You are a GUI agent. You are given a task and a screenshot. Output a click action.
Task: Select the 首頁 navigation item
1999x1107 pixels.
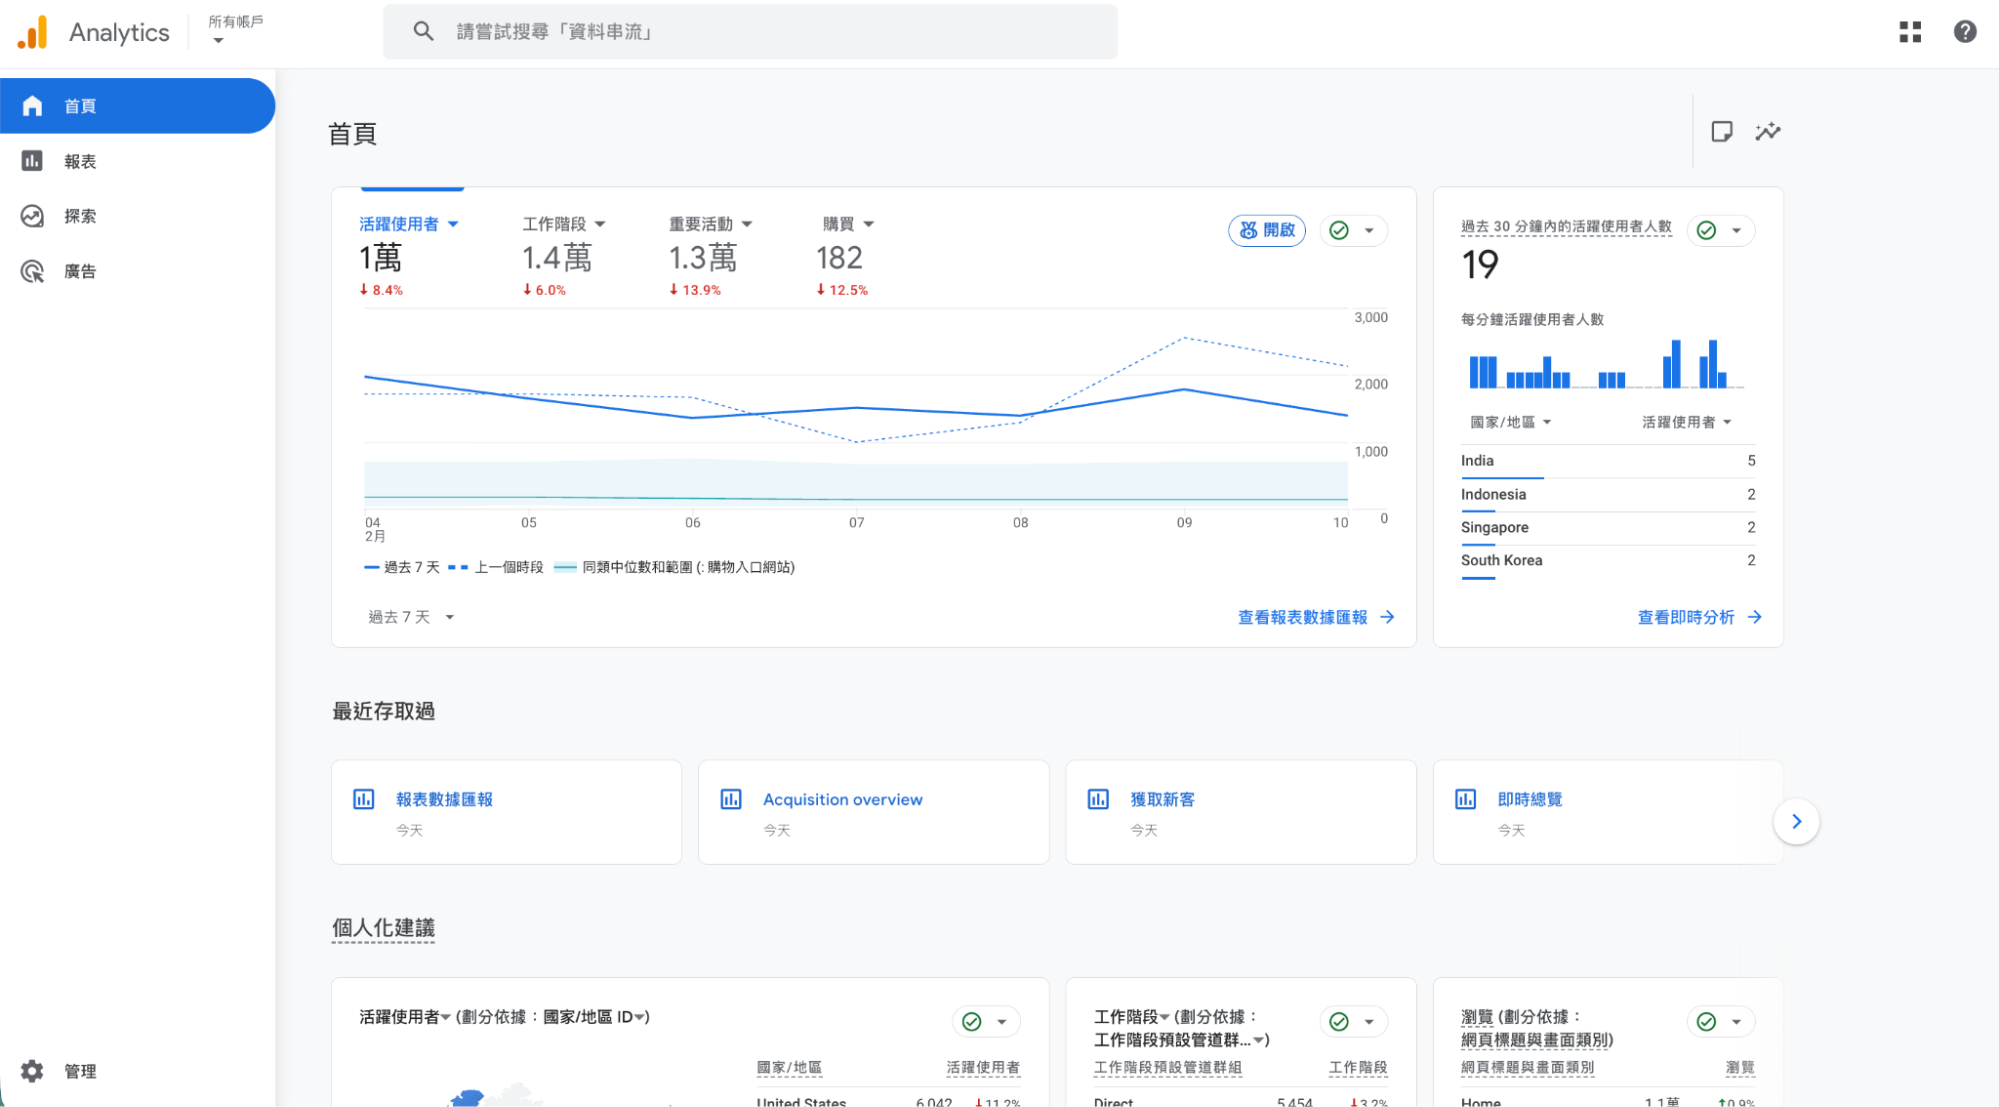pyautogui.click(x=80, y=105)
